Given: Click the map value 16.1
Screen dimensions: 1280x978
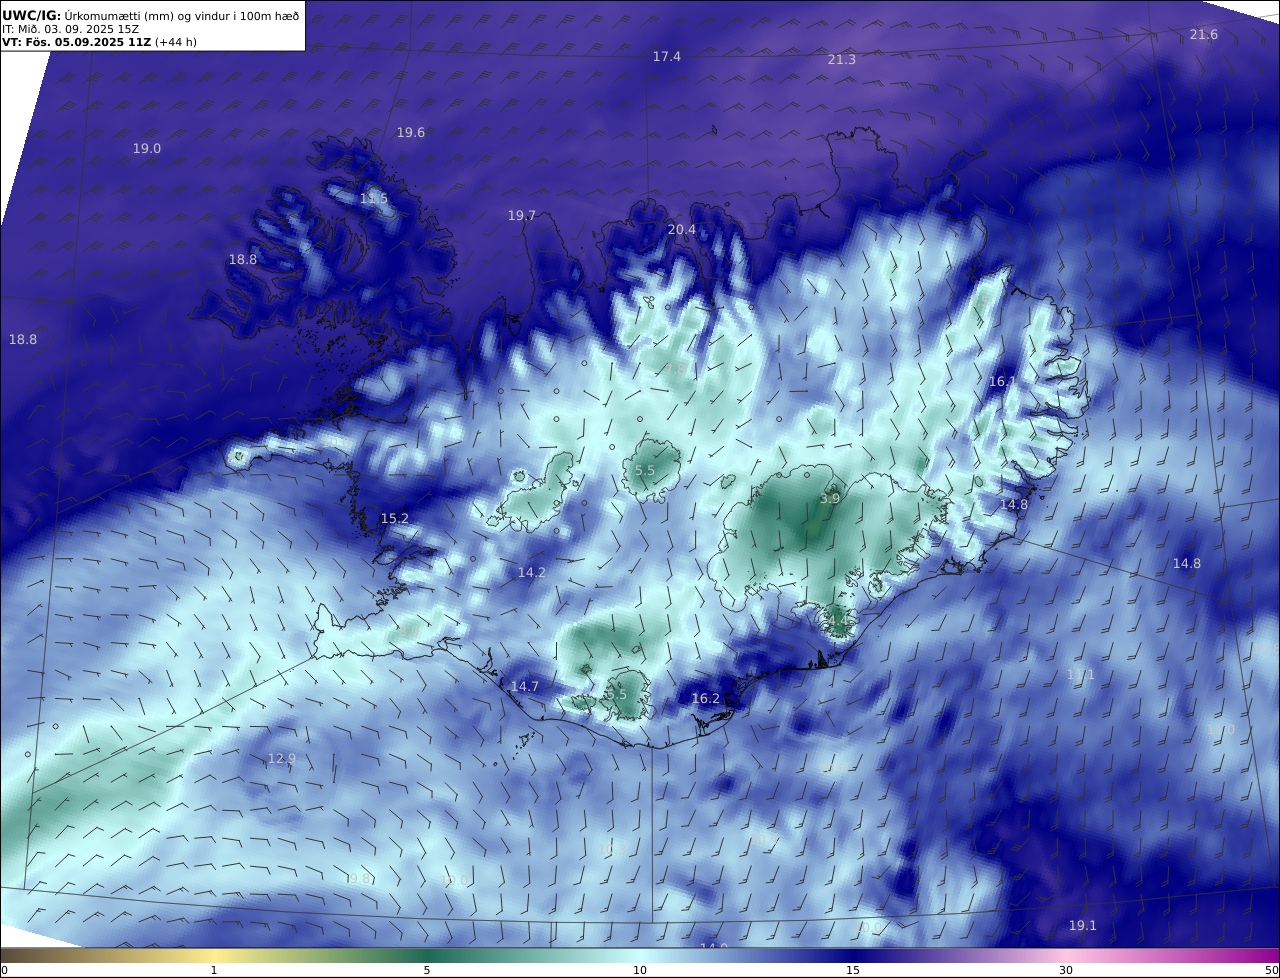Looking at the screenshot, I should coord(1002,382).
